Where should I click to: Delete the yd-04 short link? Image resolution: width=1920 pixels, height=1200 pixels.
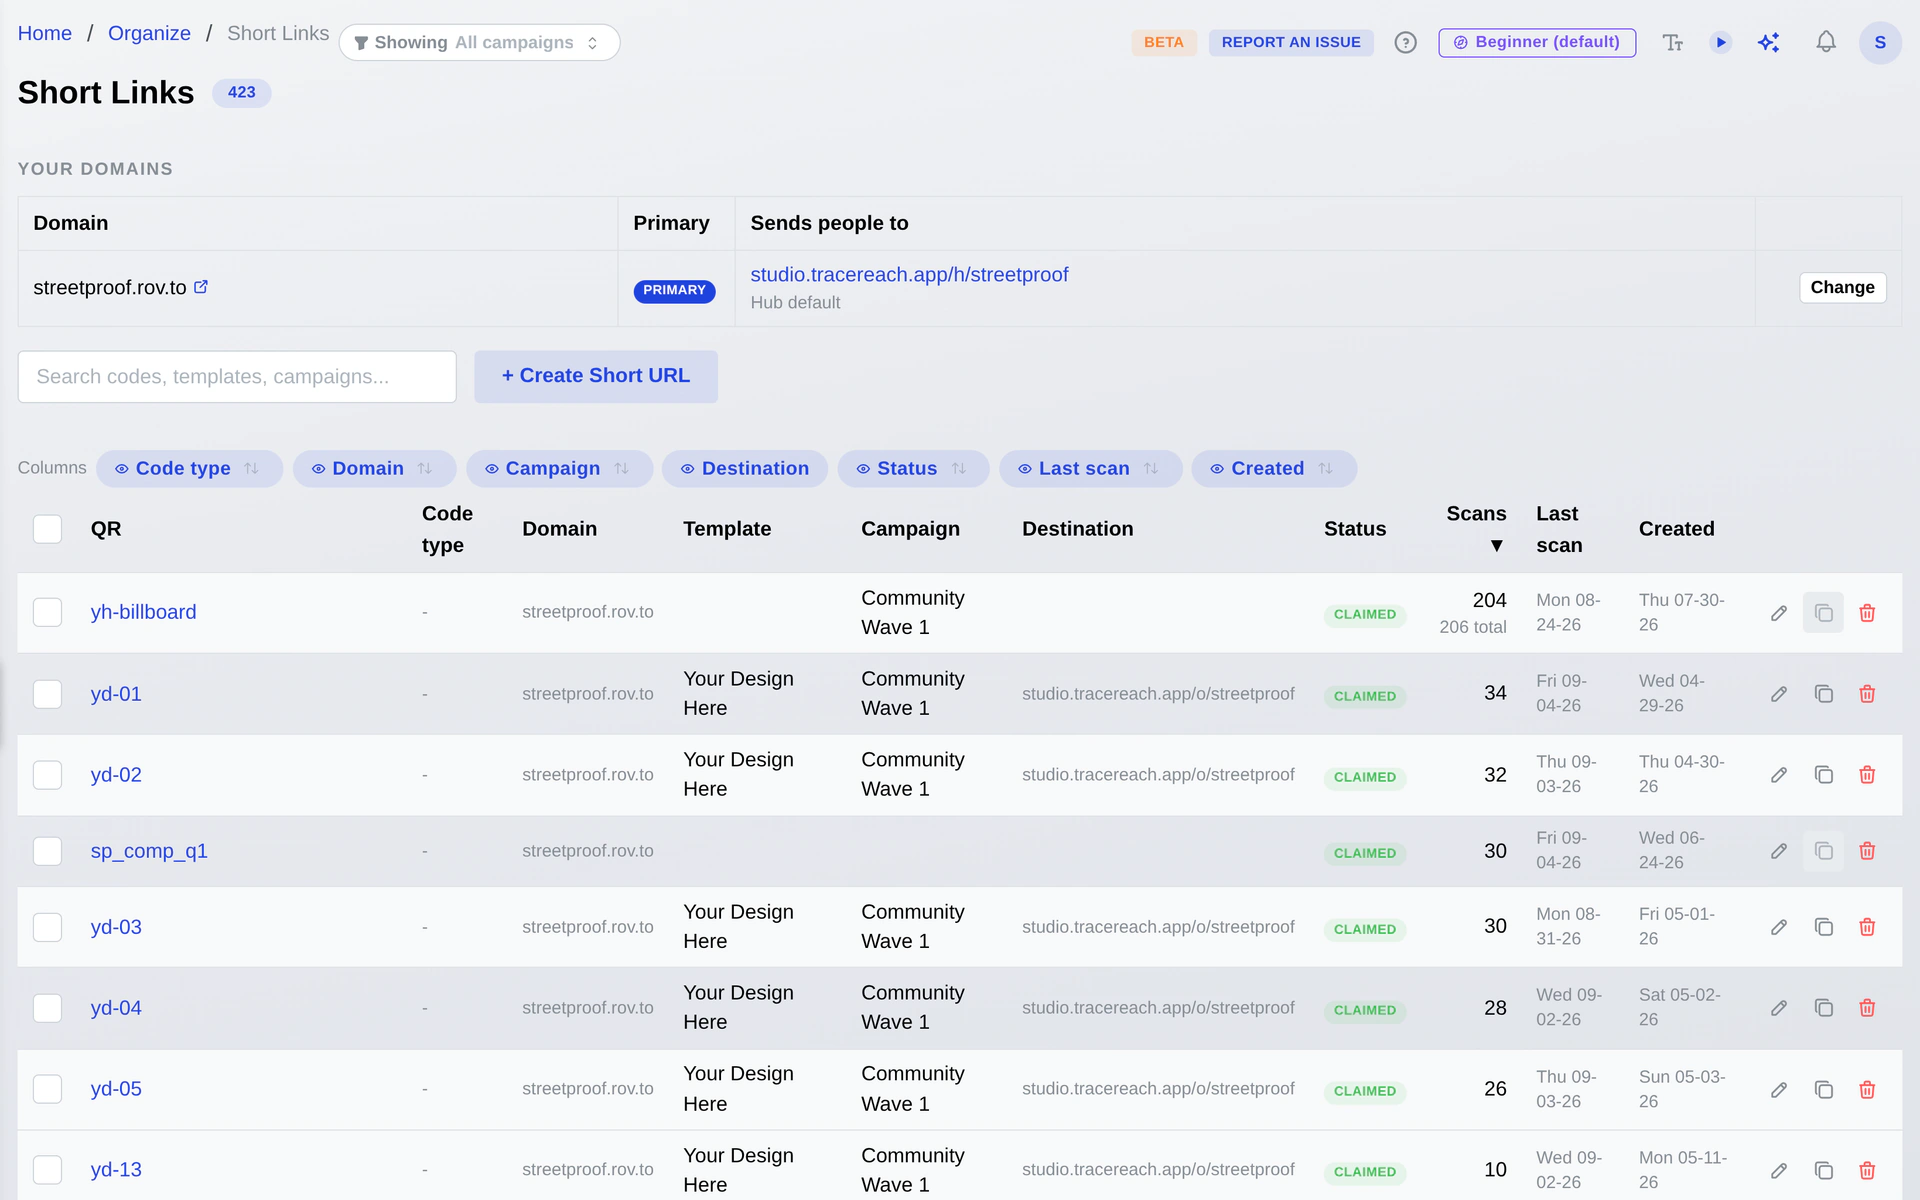tap(1867, 1008)
